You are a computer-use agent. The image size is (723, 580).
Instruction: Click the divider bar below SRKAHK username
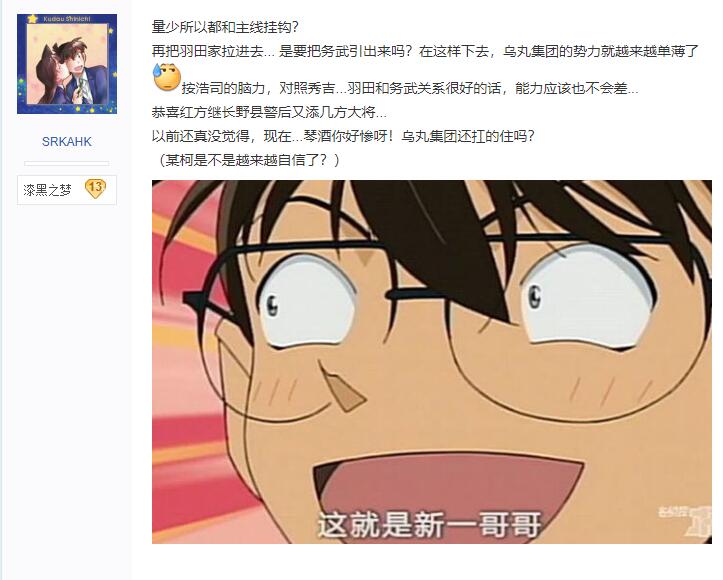point(67,163)
